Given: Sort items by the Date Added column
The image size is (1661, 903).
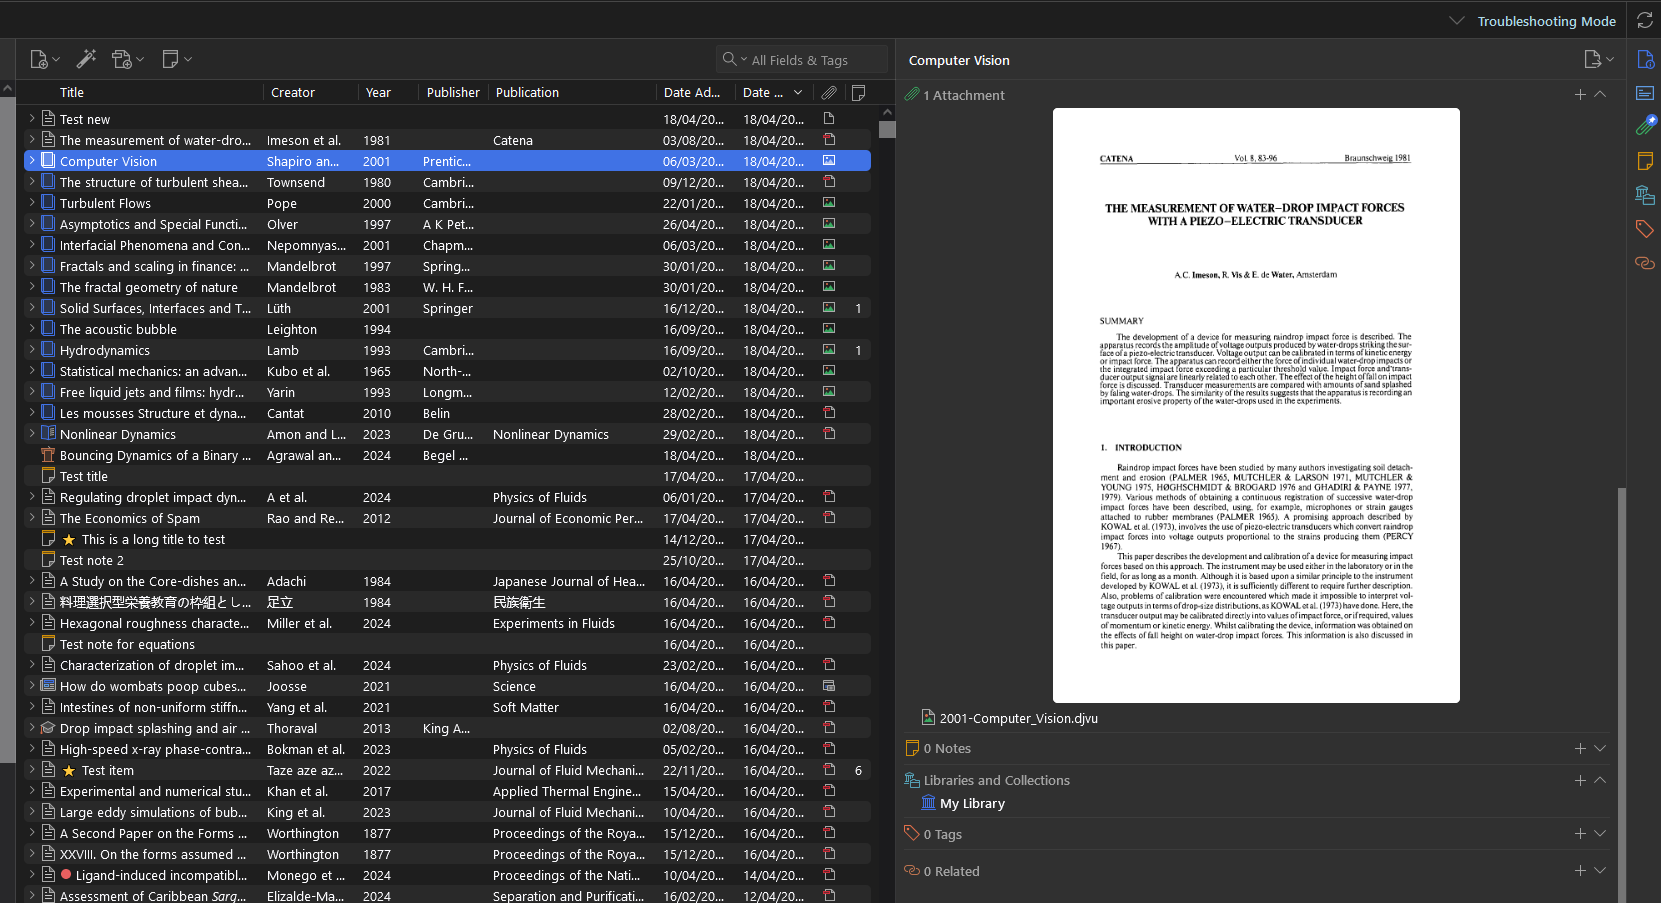Looking at the screenshot, I should [x=695, y=92].
